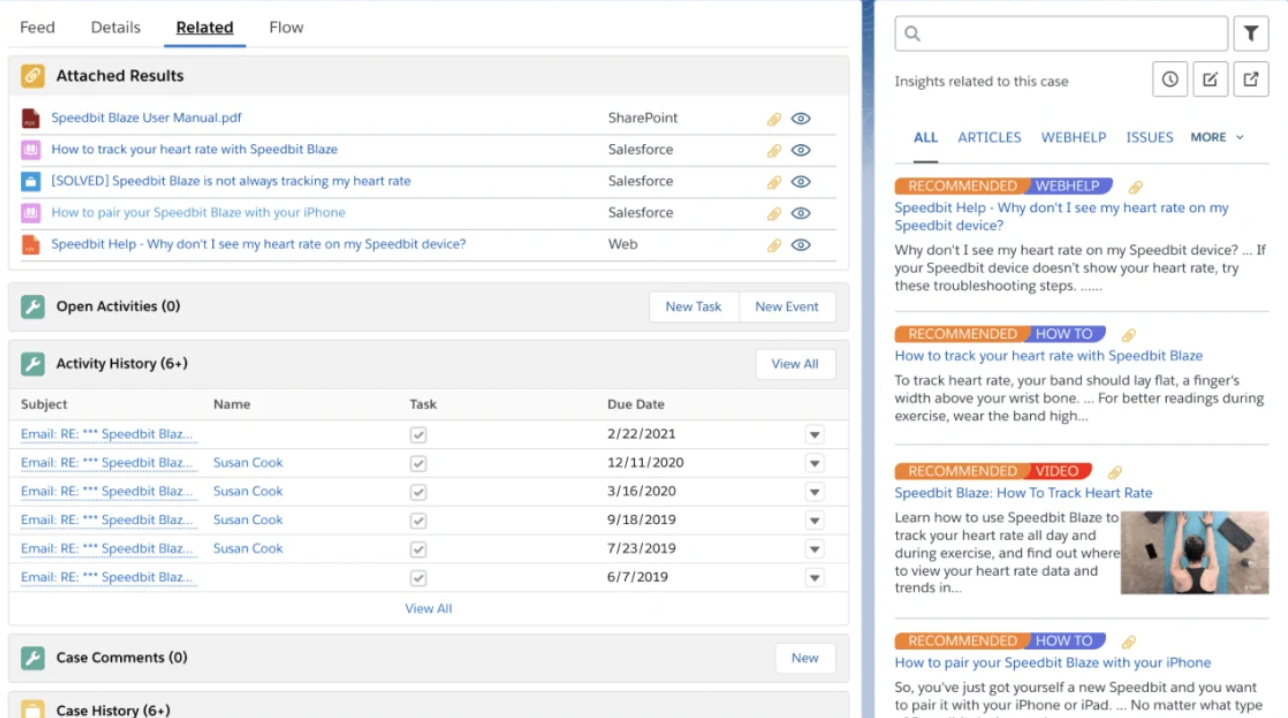This screenshot has height=718, width=1288.
Task: Open the filter icon in the search panel
Action: click(1251, 33)
